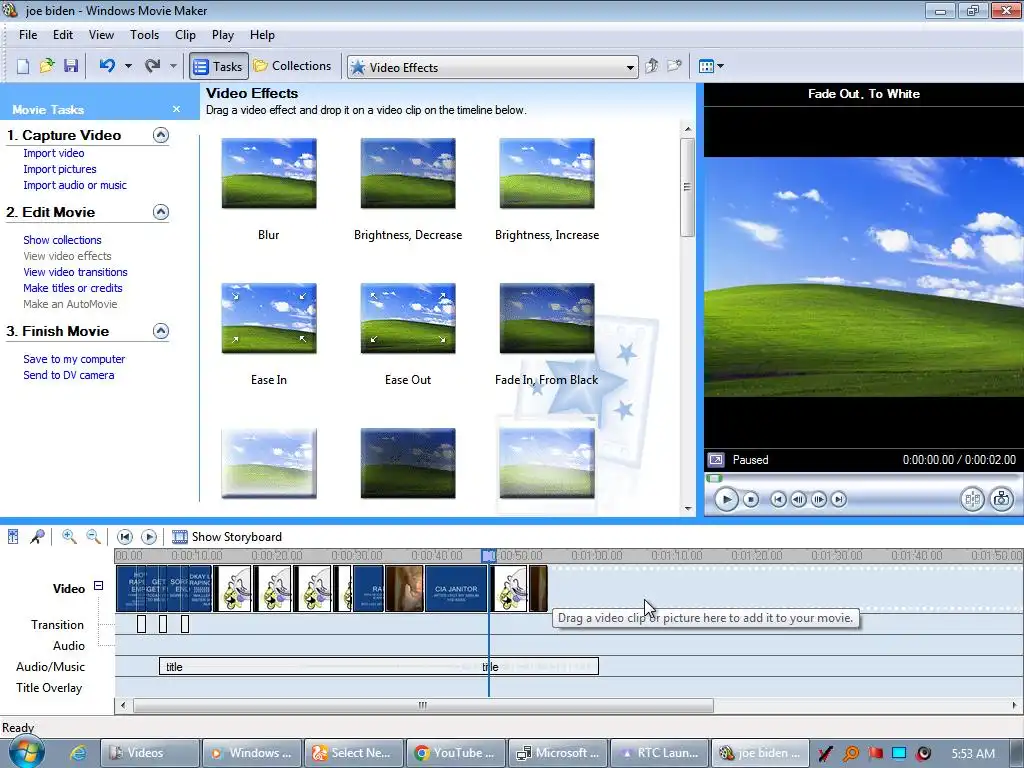The height and width of the screenshot is (768, 1024).
Task: Click Make titles or credits link
Action: click(x=72, y=288)
